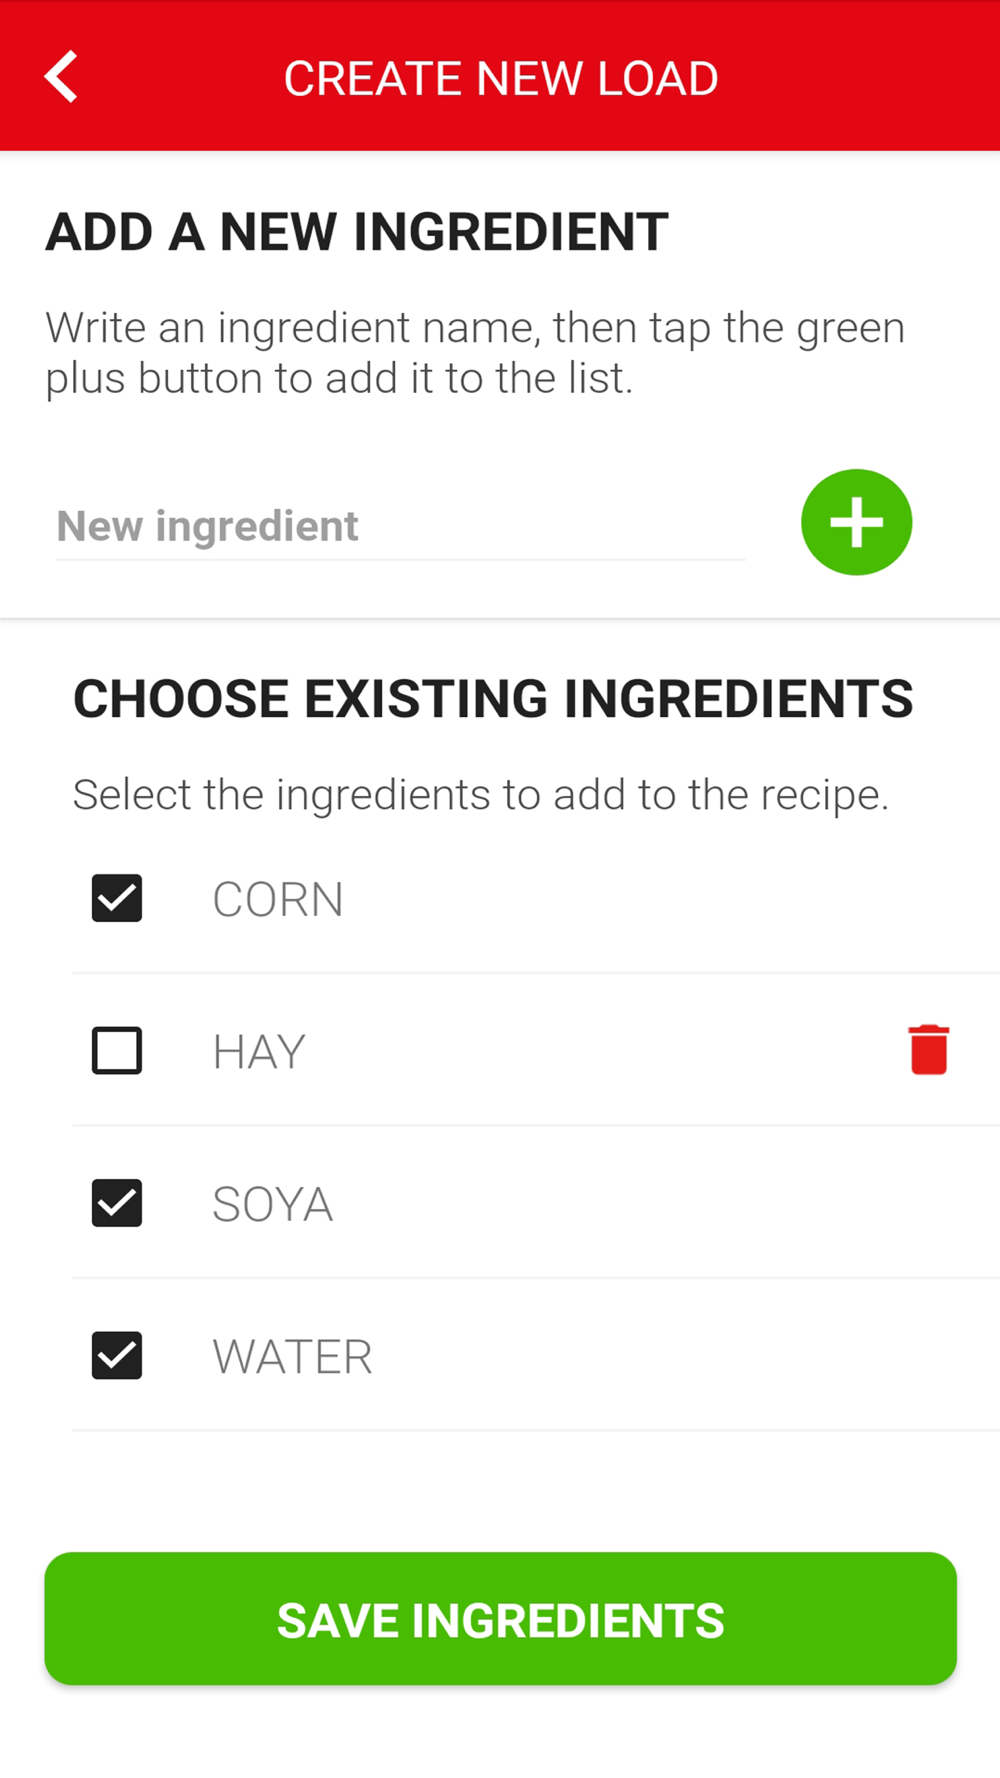
Task: Check the HAY checkbox
Action: 117,1051
